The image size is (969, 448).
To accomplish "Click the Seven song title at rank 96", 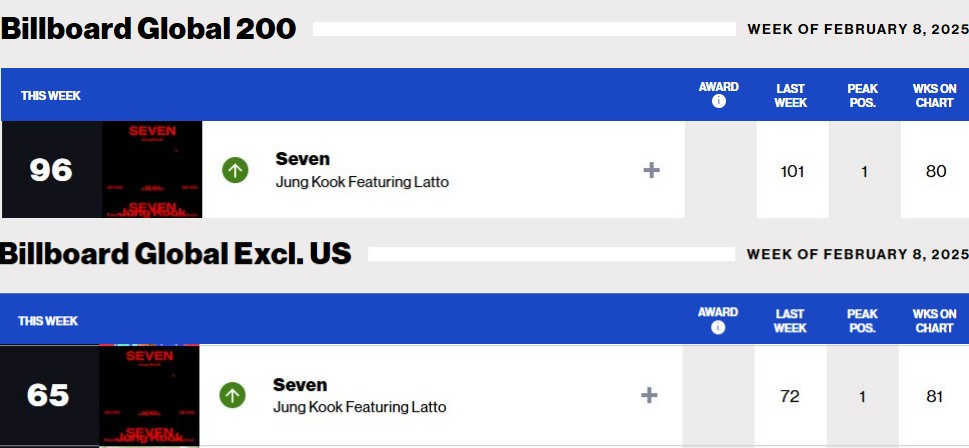I will pos(302,159).
